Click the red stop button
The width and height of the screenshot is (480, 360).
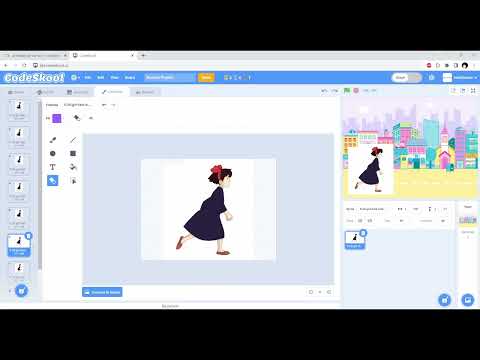[x=356, y=90]
